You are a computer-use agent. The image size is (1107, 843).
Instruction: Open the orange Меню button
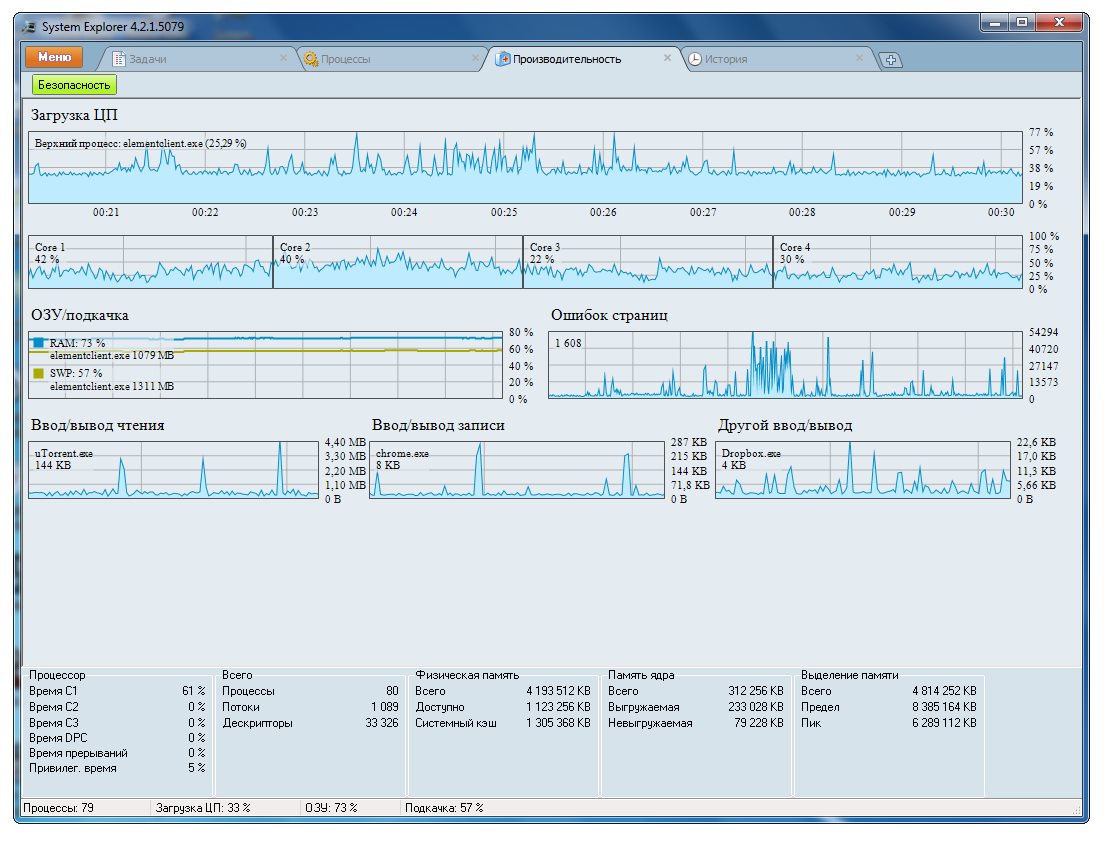pyautogui.click(x=54, y=58)
